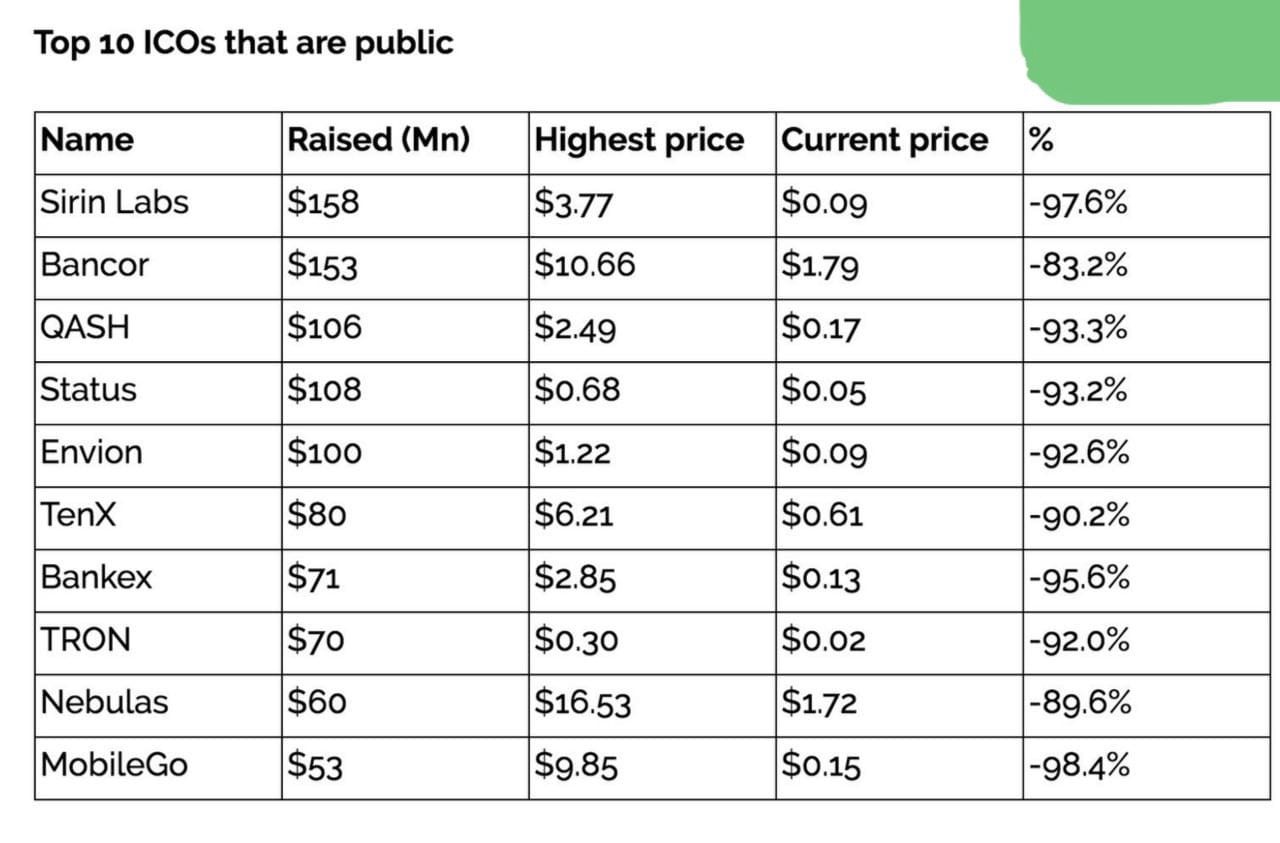The image size is (1280, 843).
Task: Click the green shape in the top-right corner
Action: click(x=1150, y=48)
